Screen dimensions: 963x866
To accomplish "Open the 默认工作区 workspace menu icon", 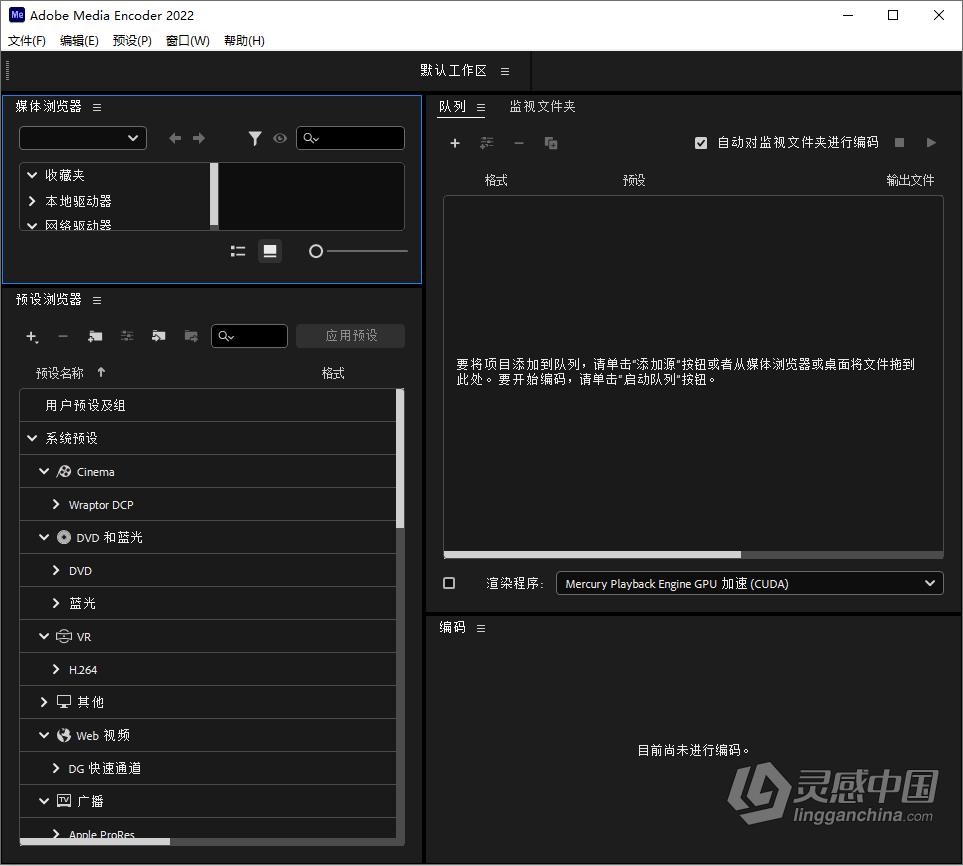I will click(x=505, y=71).
